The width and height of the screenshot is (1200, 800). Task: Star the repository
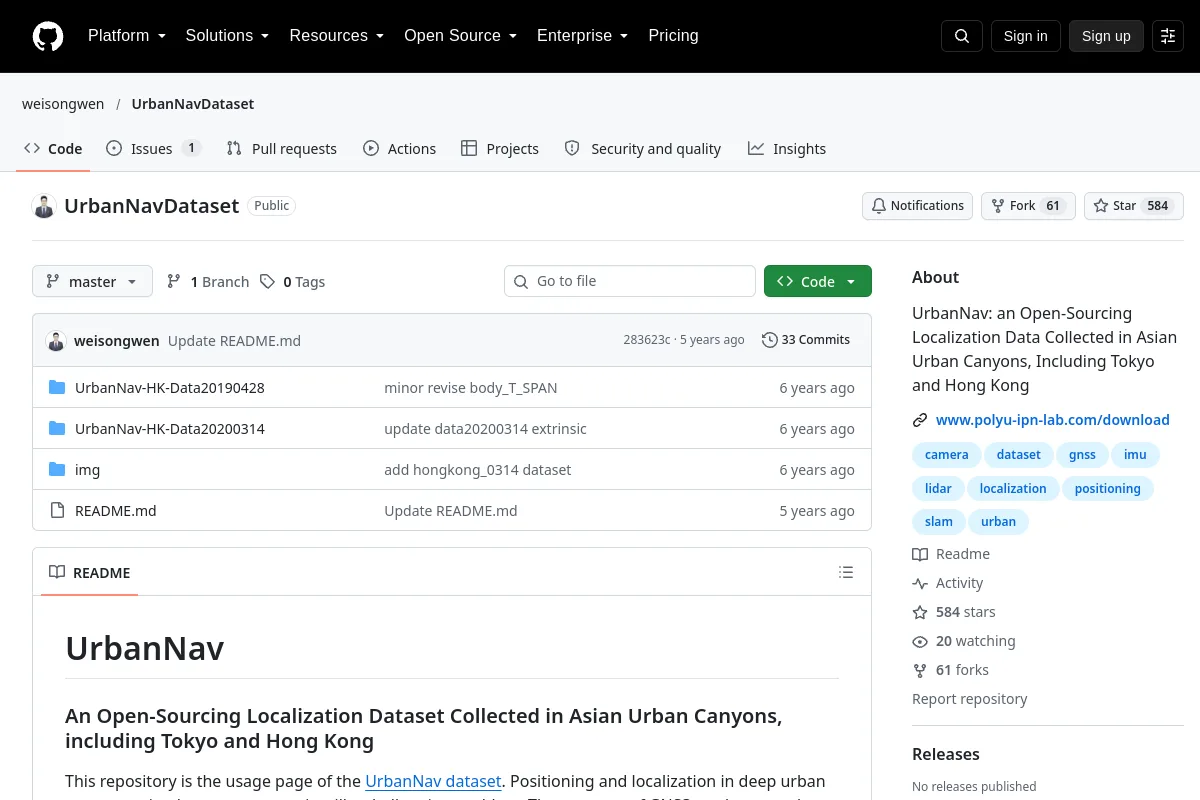coord(1134,206)
